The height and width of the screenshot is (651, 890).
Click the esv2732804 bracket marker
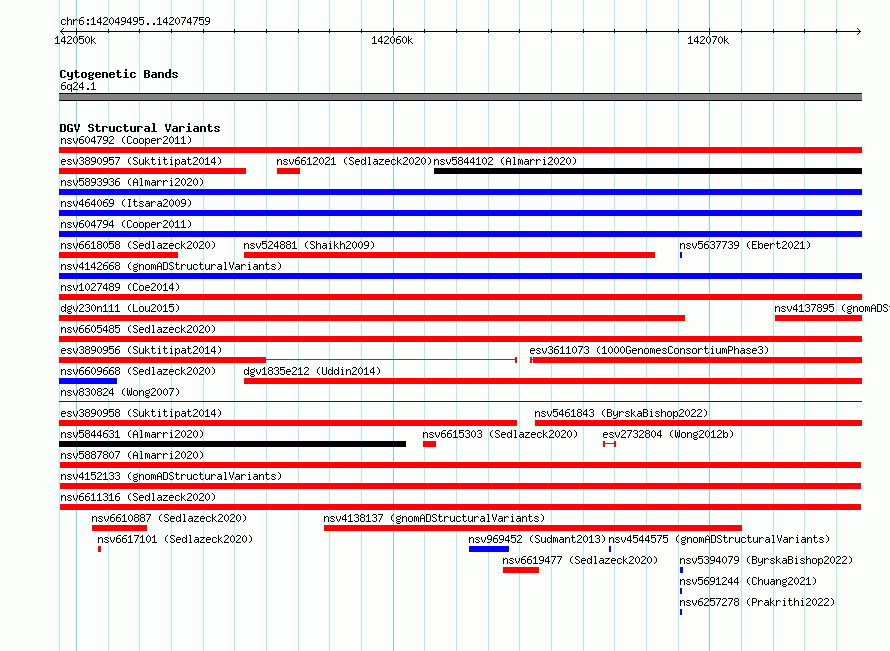click(609, 444)
